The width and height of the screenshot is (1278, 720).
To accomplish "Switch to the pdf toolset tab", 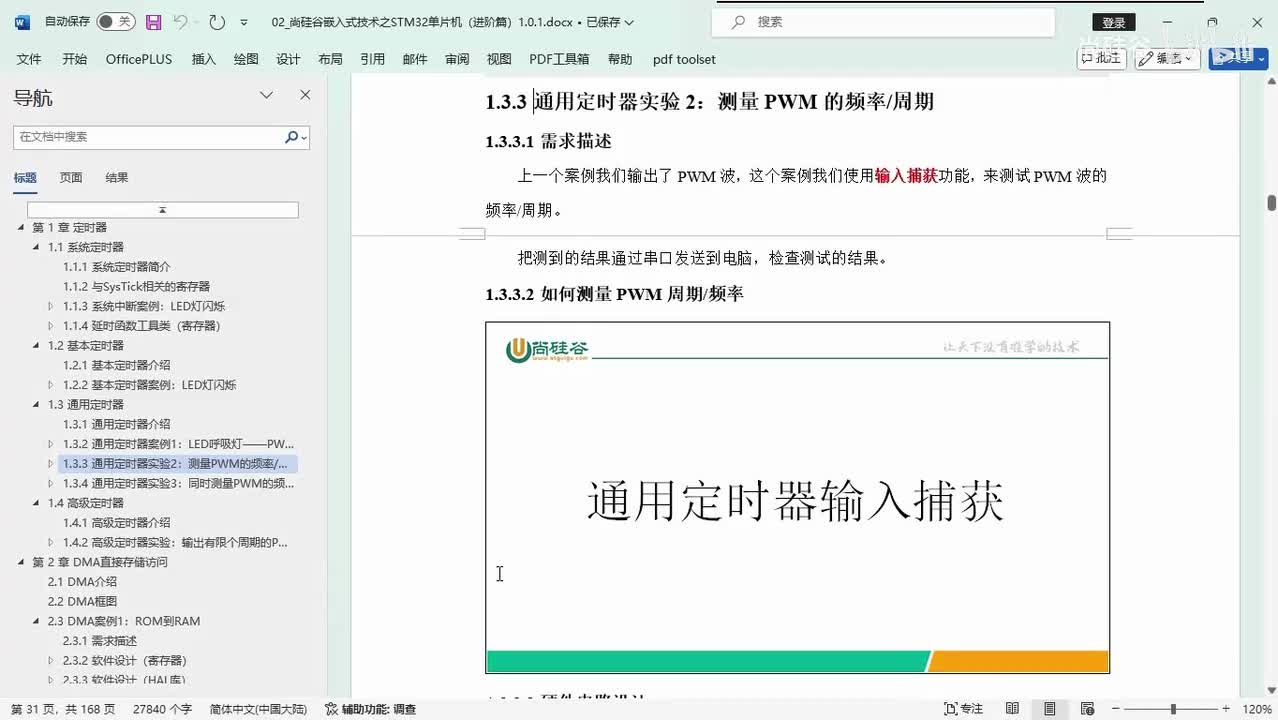I will (684, 59).
